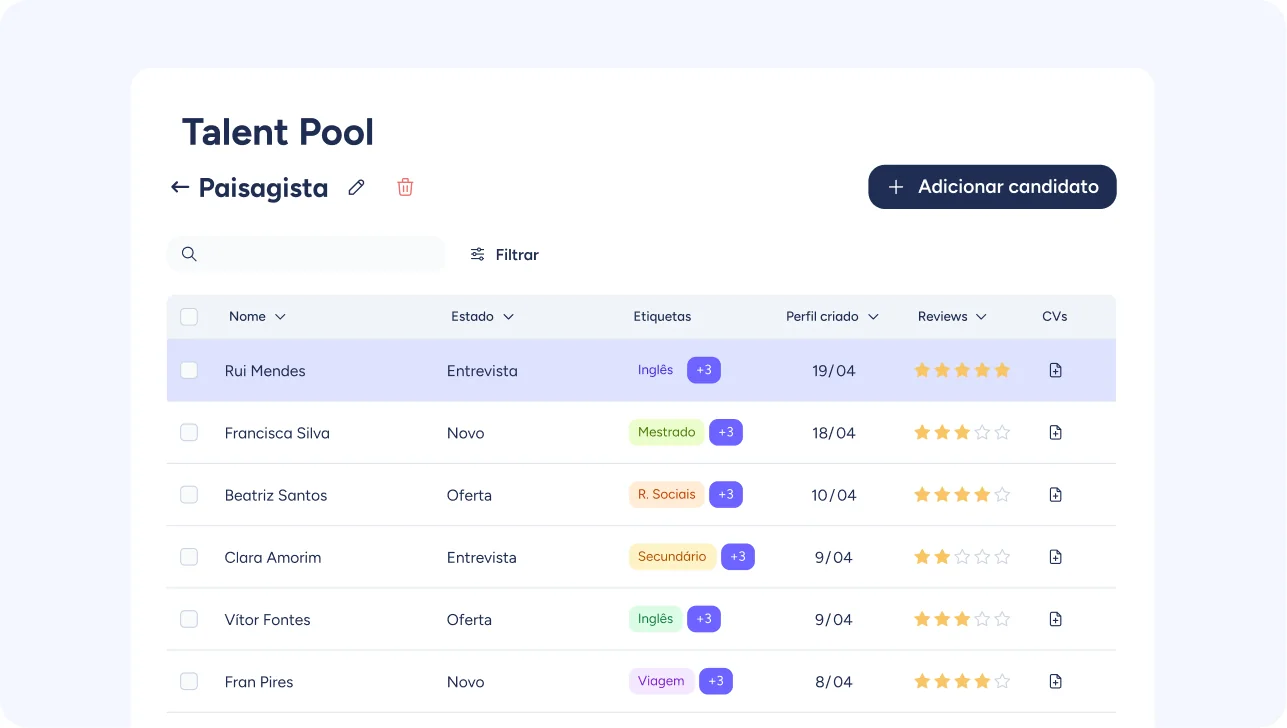Image resolution: width=1287 pixels, height=728 pixels.
Task: Open Vítor Fontes CV file icon
Action: 1055,619
